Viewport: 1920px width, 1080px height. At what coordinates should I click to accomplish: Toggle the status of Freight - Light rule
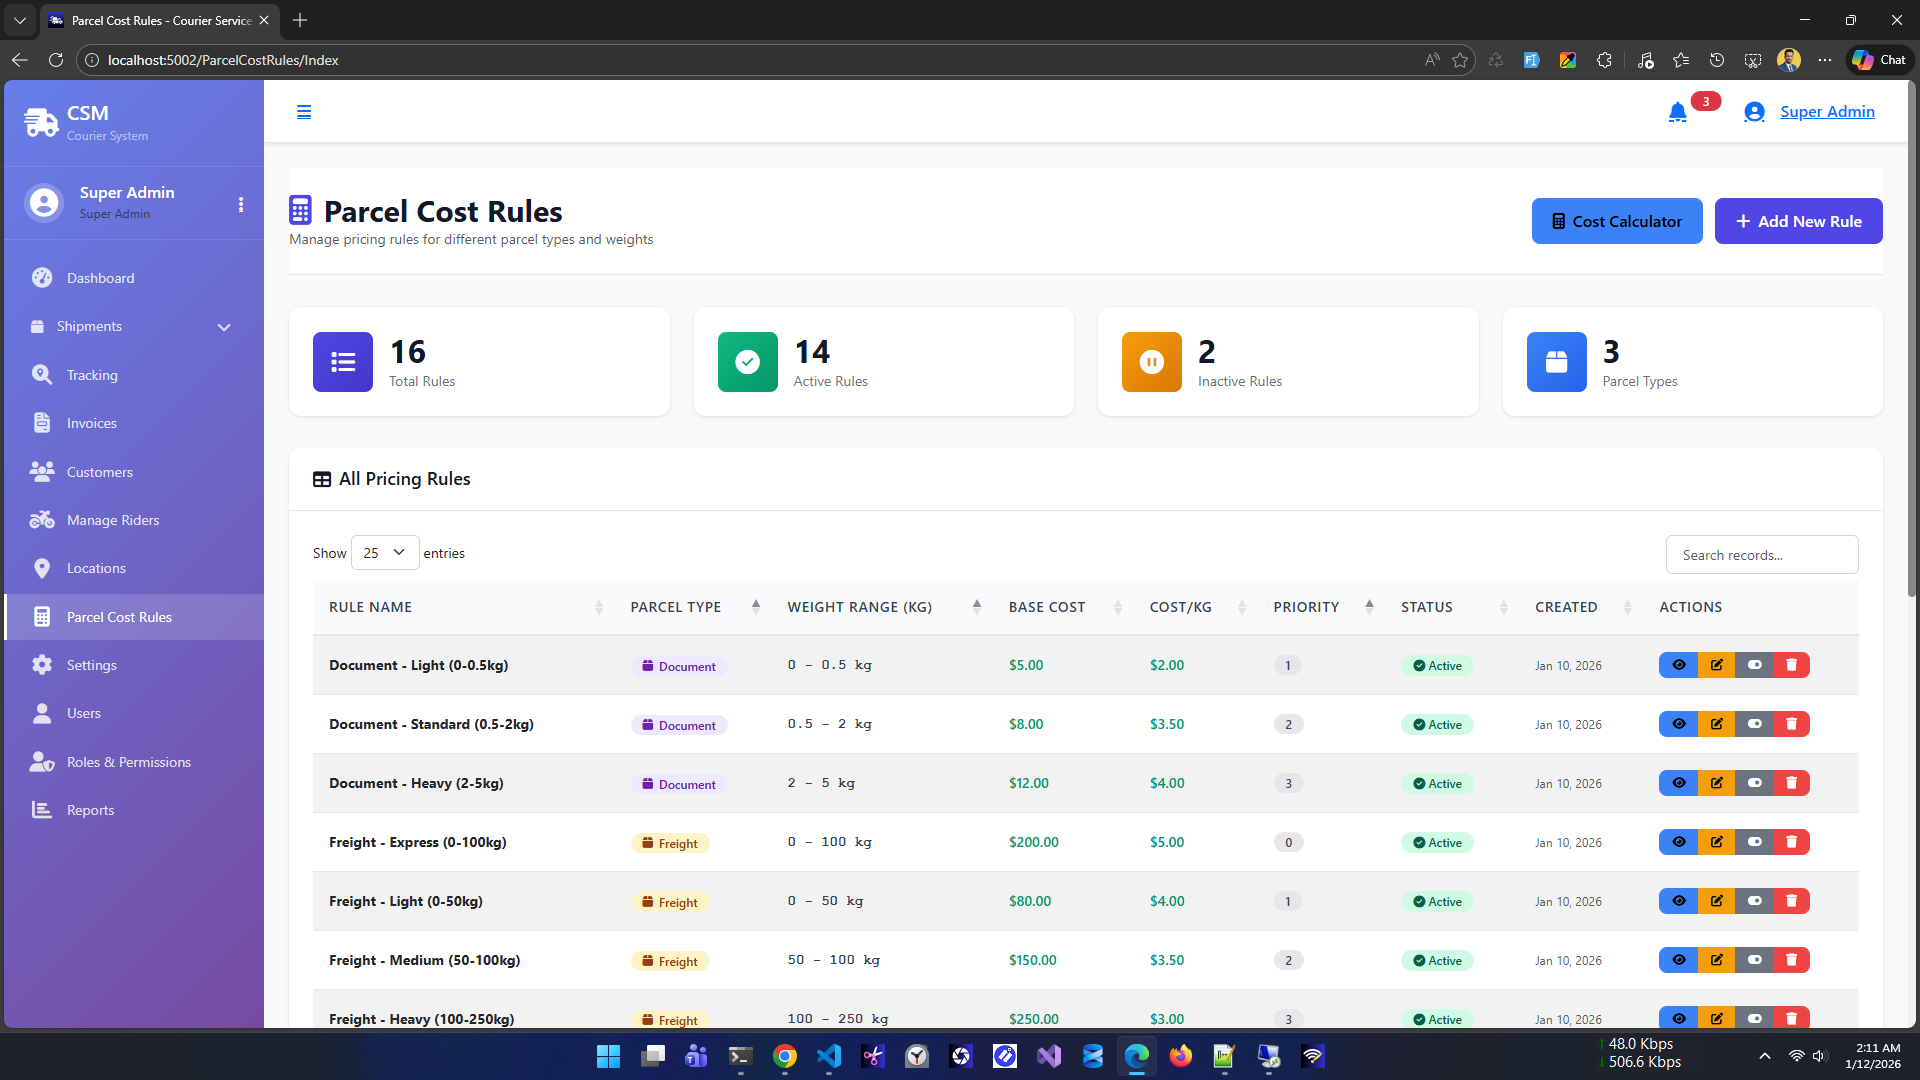pos(1754,901)
